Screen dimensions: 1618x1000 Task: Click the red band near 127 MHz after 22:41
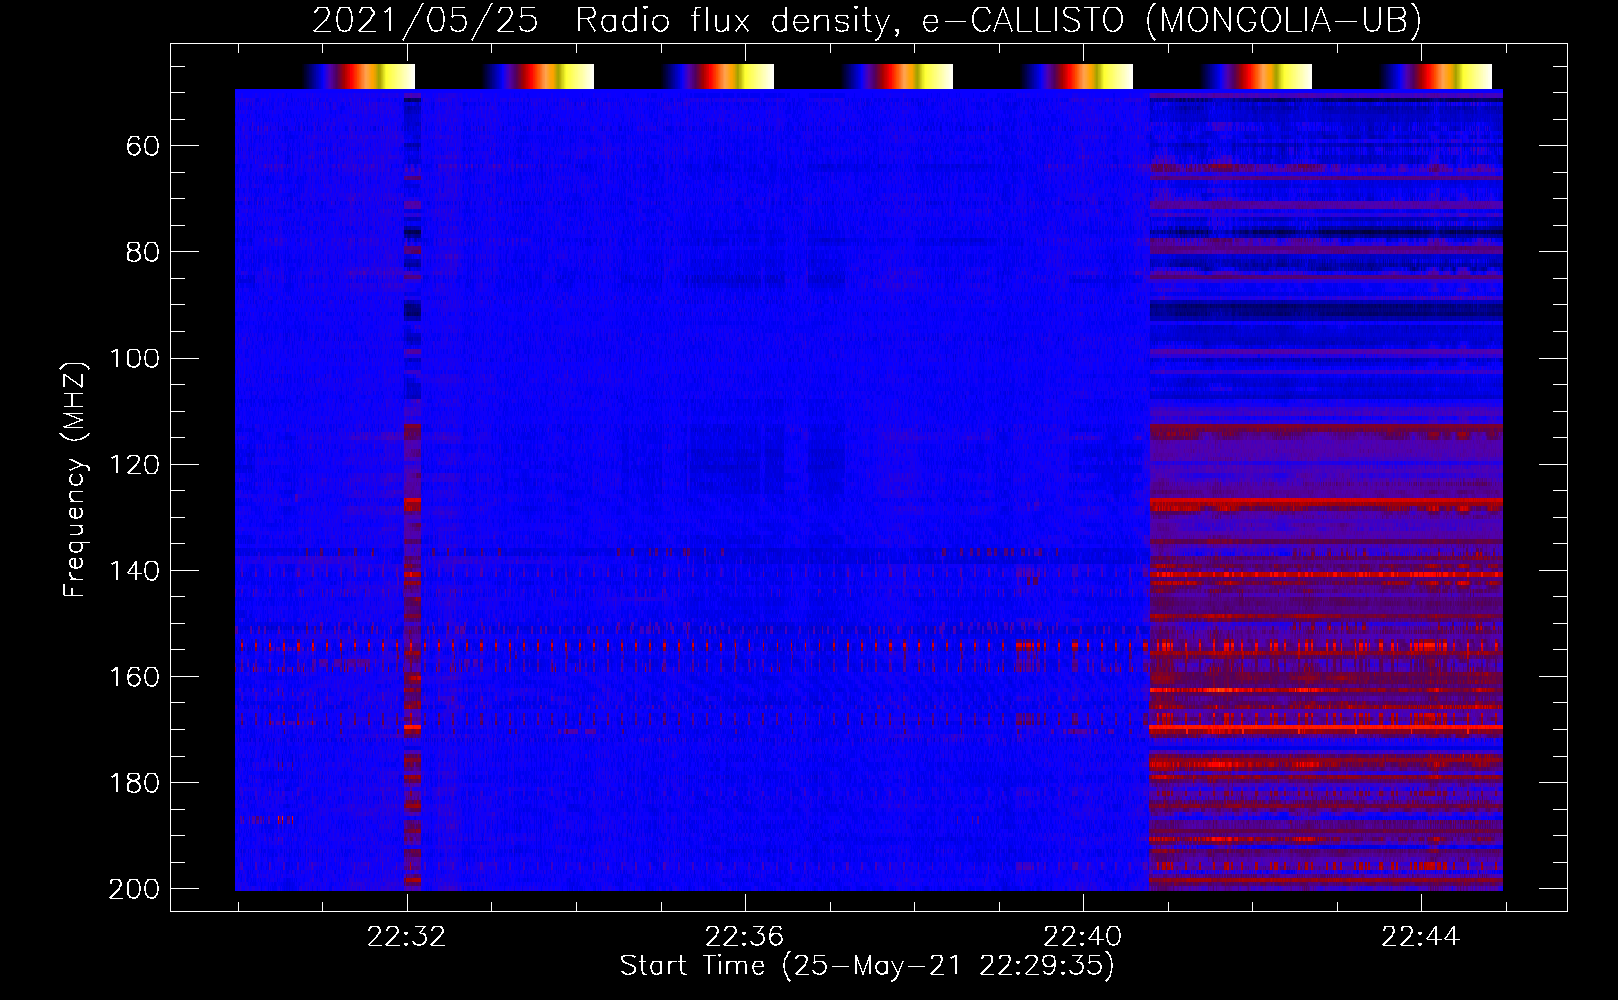click(x=1326, y=501)
